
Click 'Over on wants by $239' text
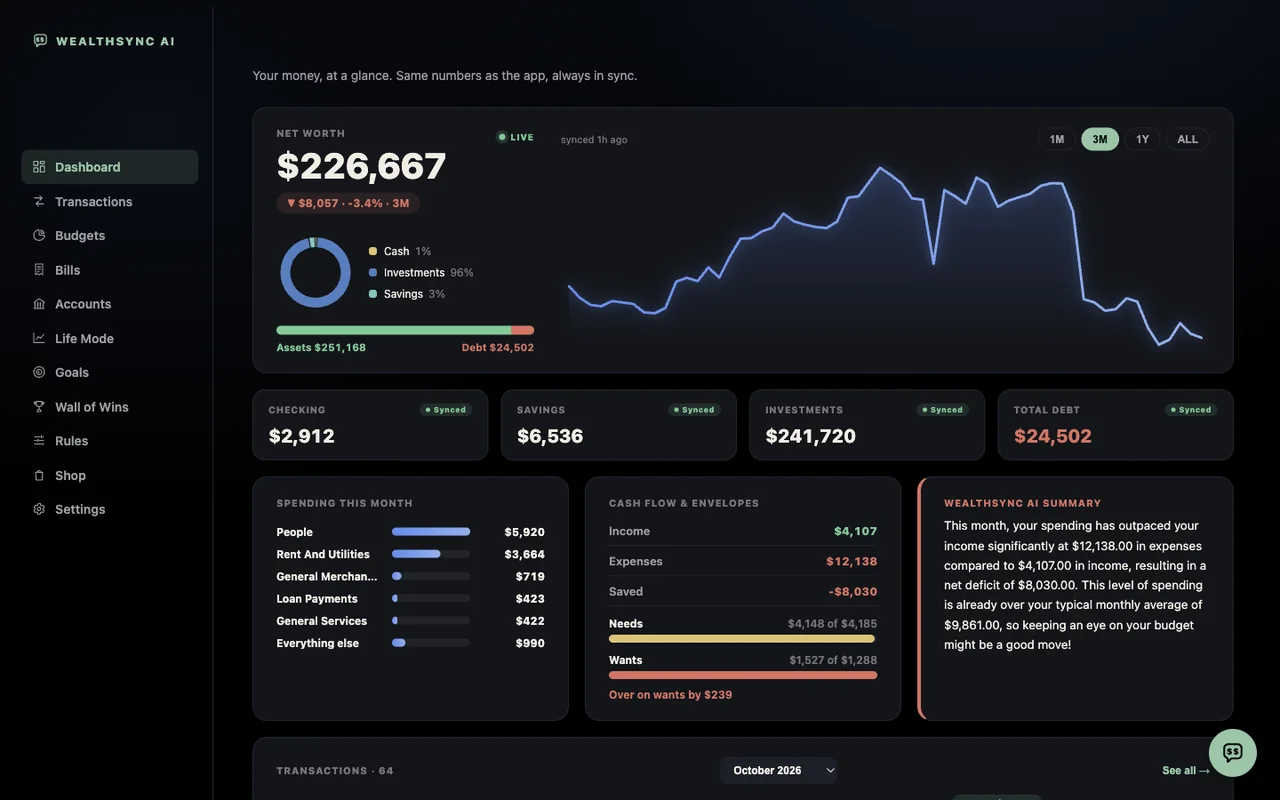click(670, 695)
